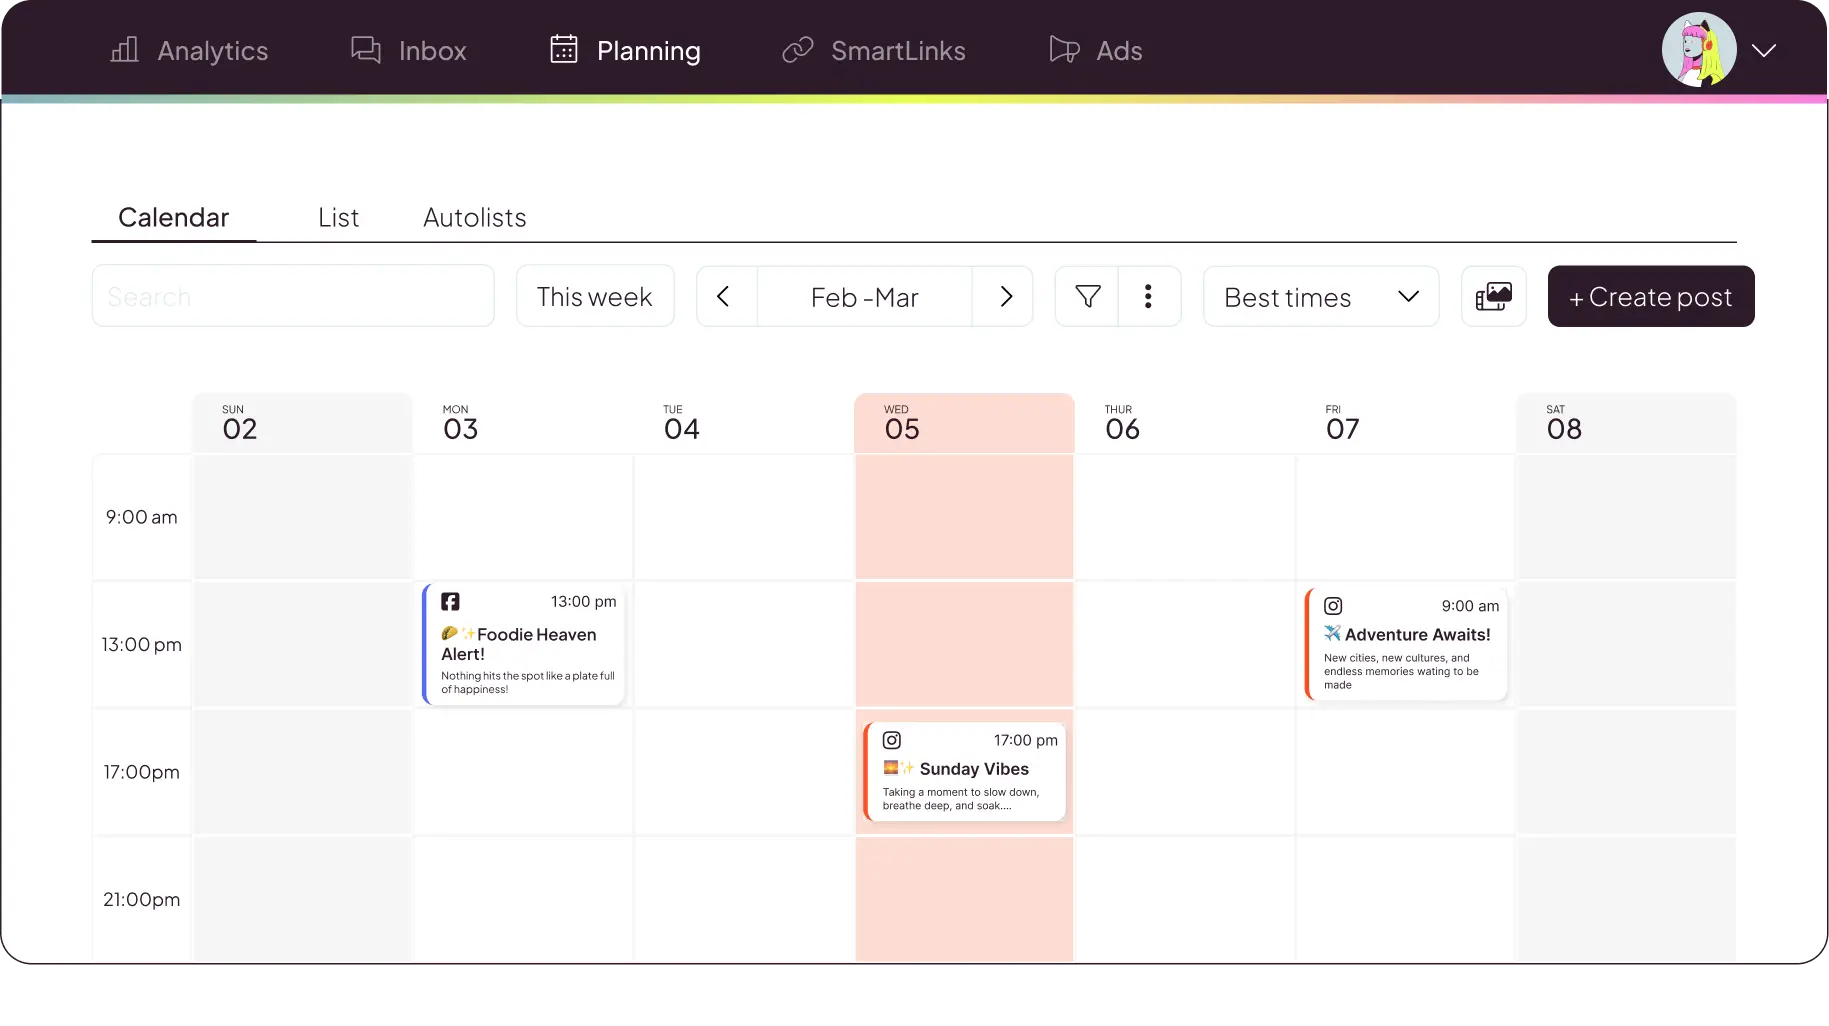Screen dimensions: 1829x1026
Task: Open the media library icon button
Action: 1493,297
